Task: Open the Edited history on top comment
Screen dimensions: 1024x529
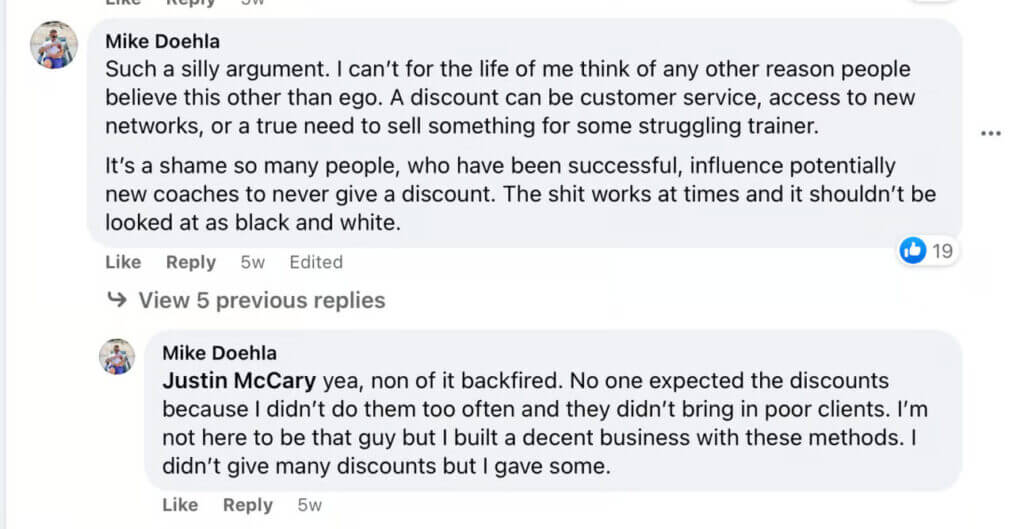Action: pyautogui.click(x=316, y=262)
